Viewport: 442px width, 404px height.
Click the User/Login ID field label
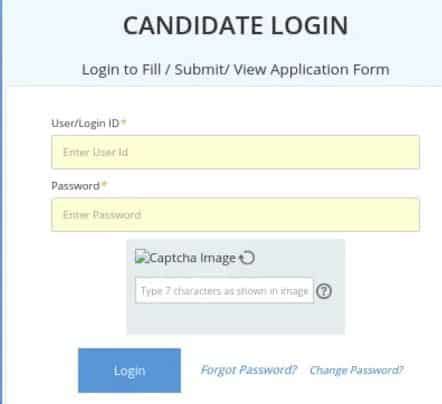[x=85, y=123]
